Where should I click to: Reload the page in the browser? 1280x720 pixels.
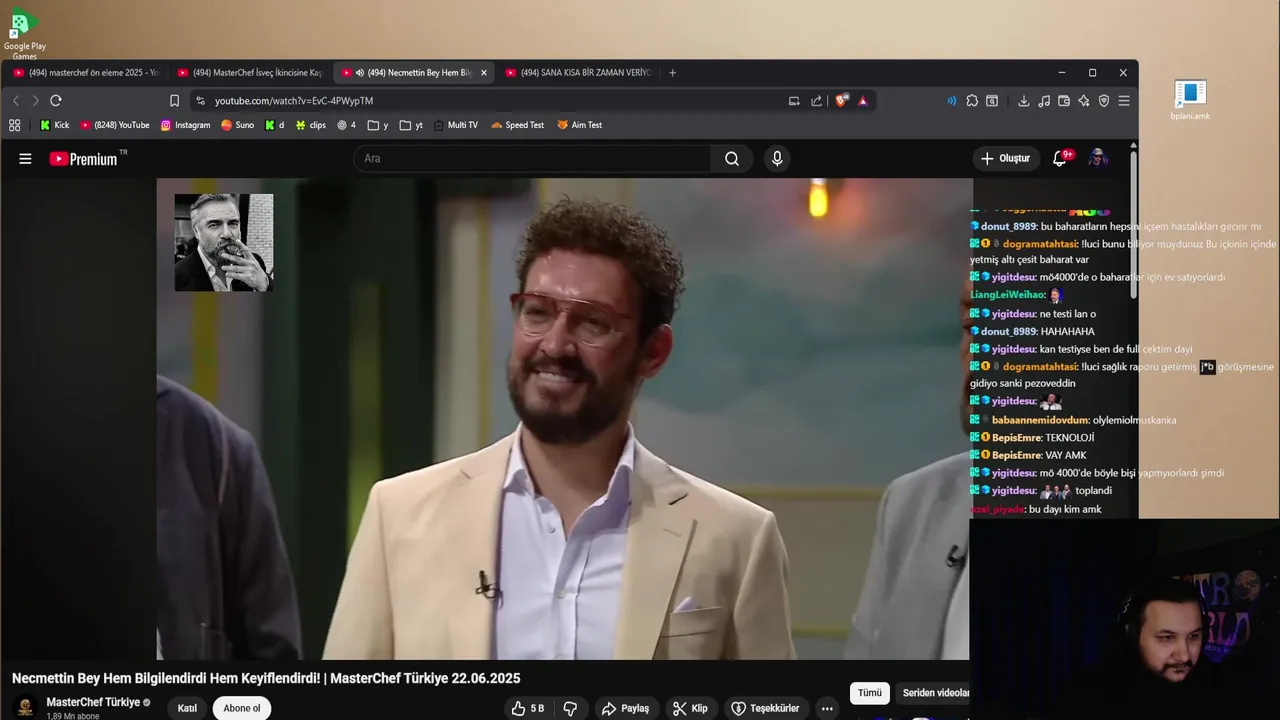56,101
